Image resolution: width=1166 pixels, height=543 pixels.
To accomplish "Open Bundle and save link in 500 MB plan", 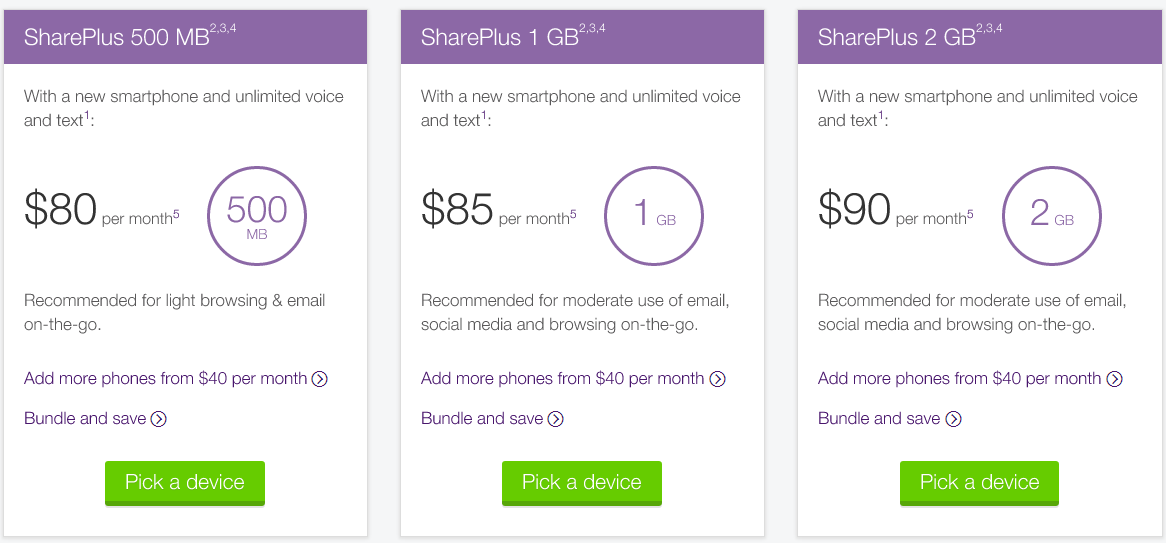I will point(85,419).
